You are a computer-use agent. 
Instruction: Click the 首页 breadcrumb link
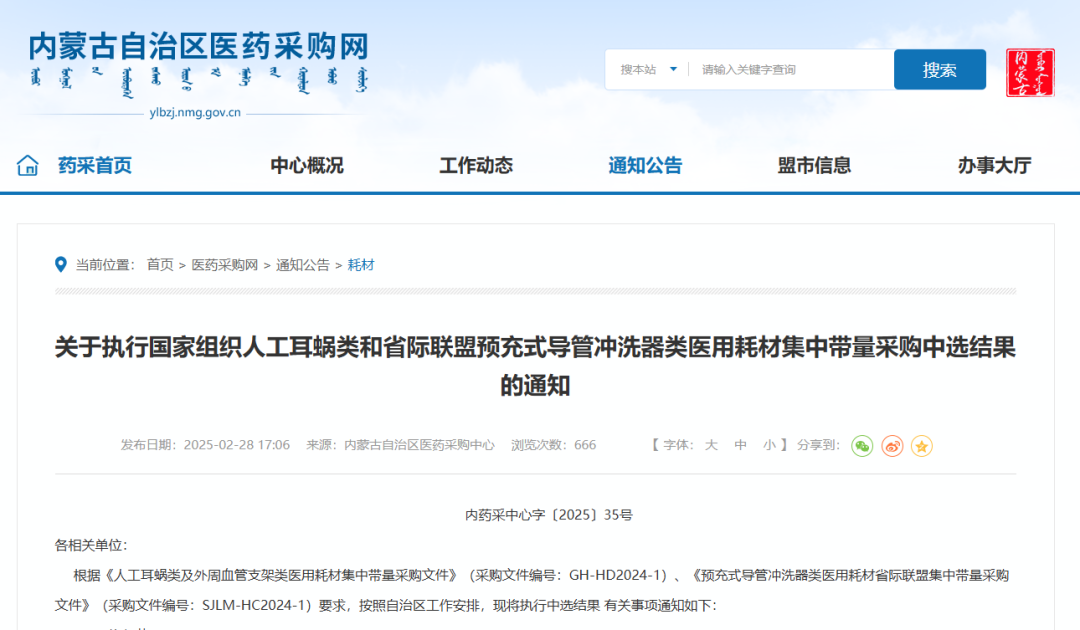pos(160,265)
